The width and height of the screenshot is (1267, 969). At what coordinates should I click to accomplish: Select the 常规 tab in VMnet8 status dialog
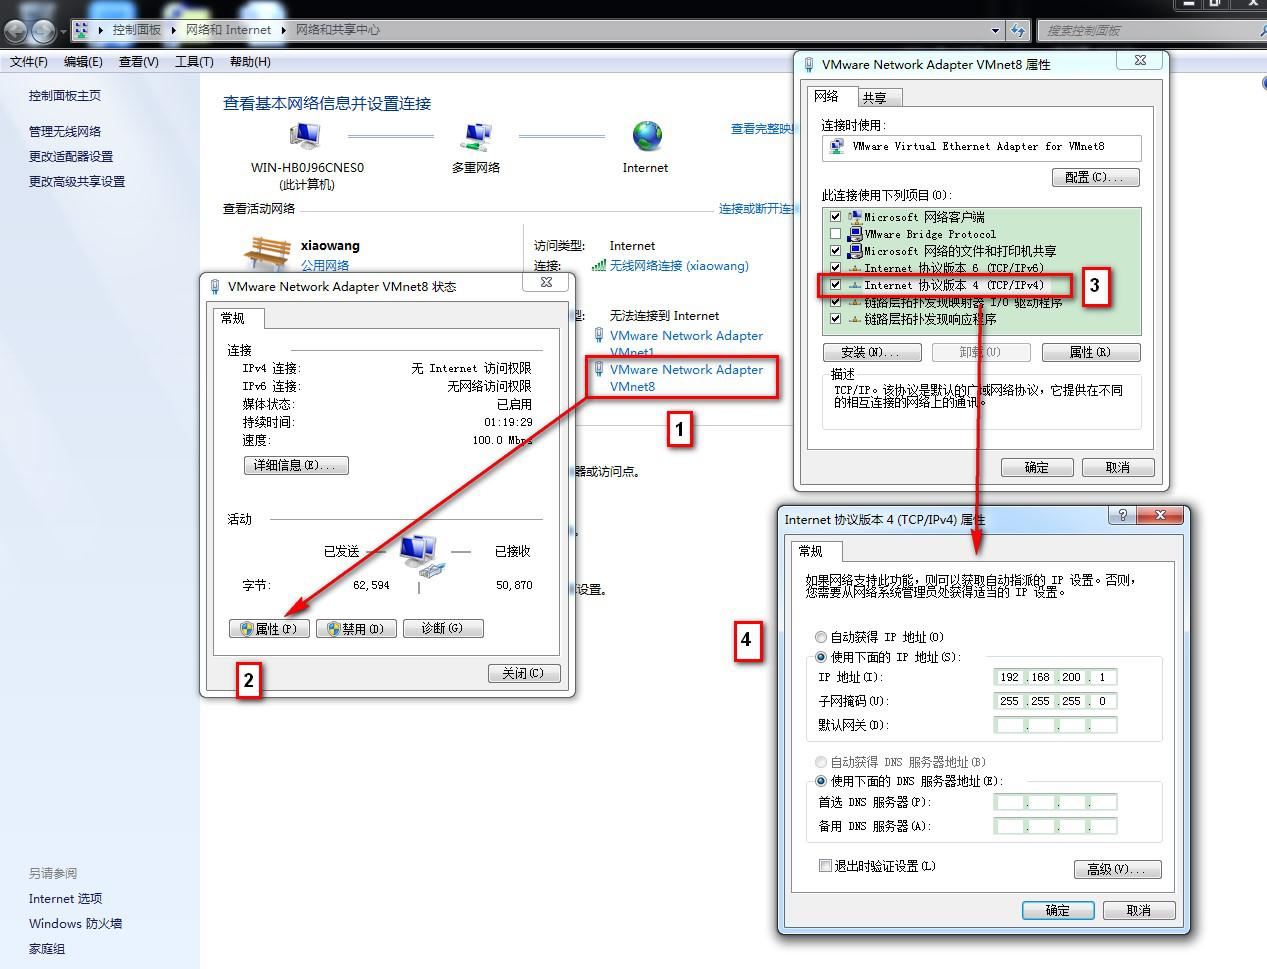click(238, 318)
